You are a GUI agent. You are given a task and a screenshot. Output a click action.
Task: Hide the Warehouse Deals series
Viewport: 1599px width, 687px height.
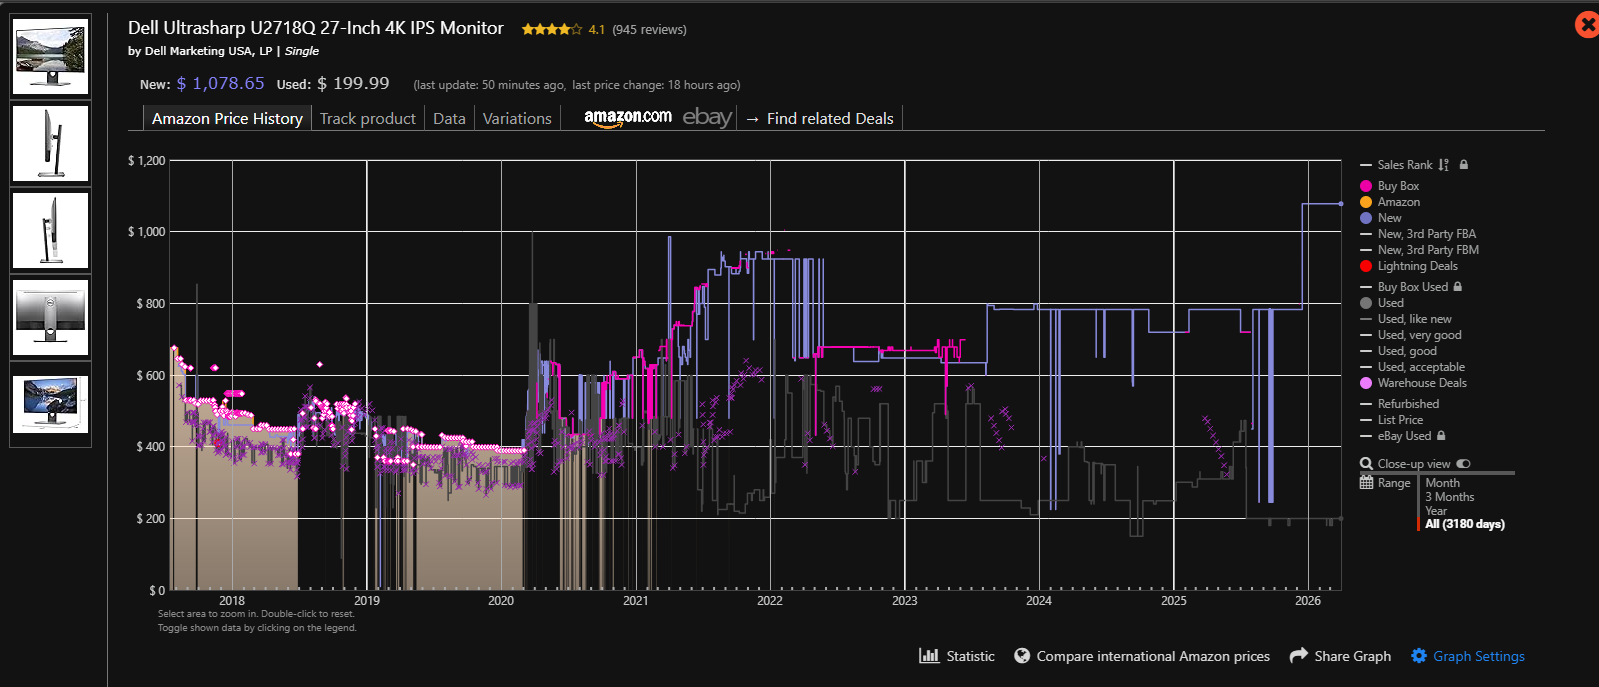[x=1421, y=383]
